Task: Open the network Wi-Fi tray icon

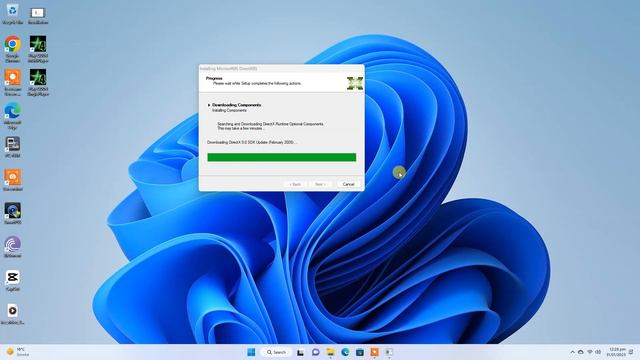Action: pos(590,352)
